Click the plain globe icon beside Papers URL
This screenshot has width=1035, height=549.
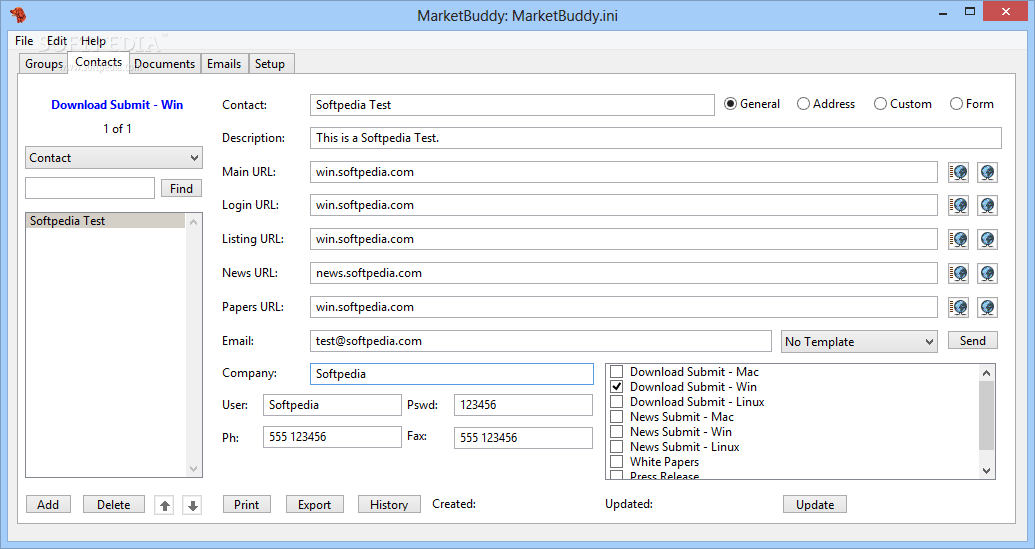click(x=987, y=307)
